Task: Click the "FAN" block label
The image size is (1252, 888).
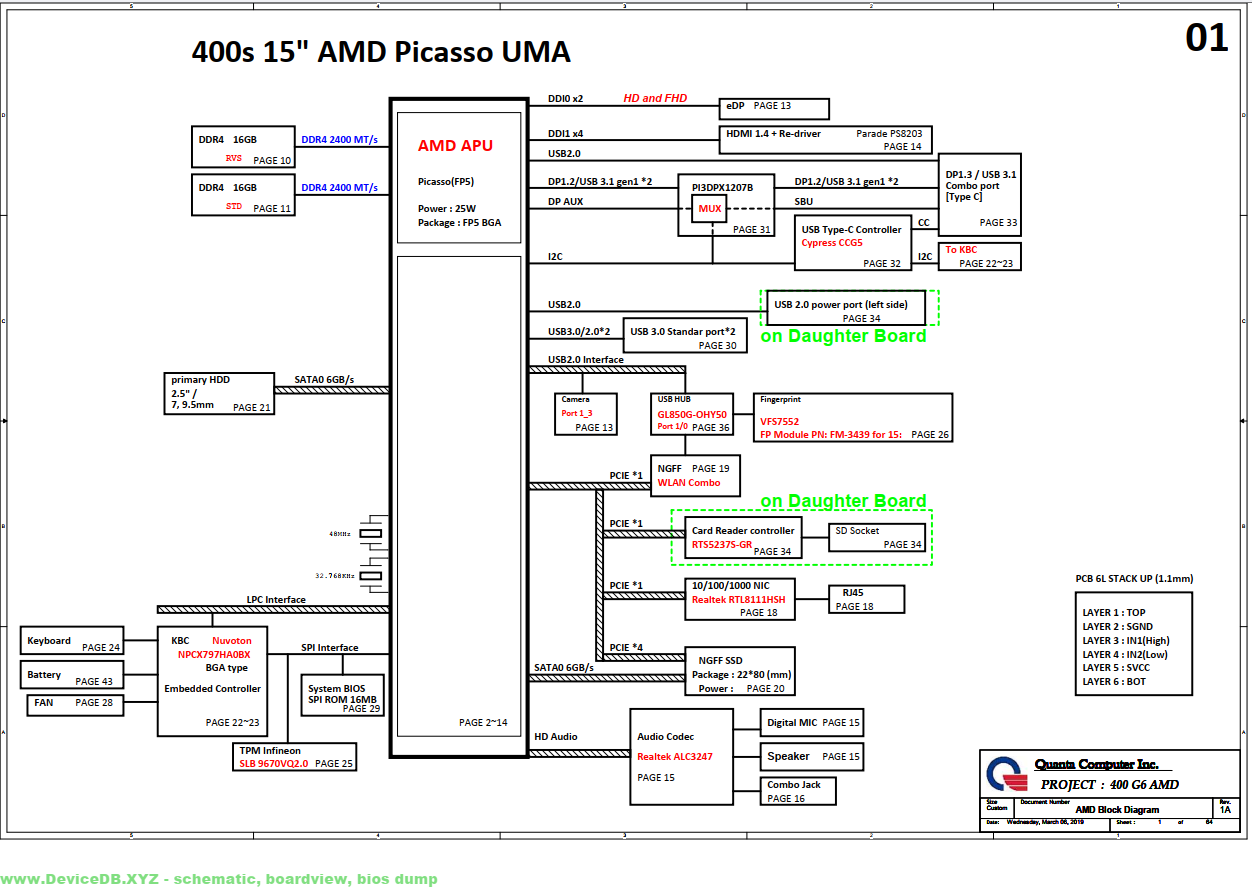Action: tap(43, 703)
